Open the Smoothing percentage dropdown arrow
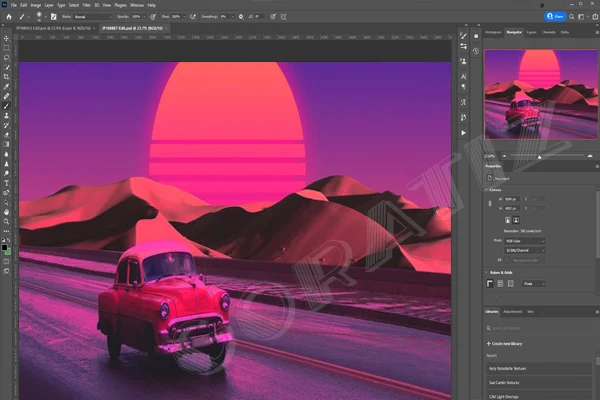The width and height of the screenshot is (600, 400). 232,17
